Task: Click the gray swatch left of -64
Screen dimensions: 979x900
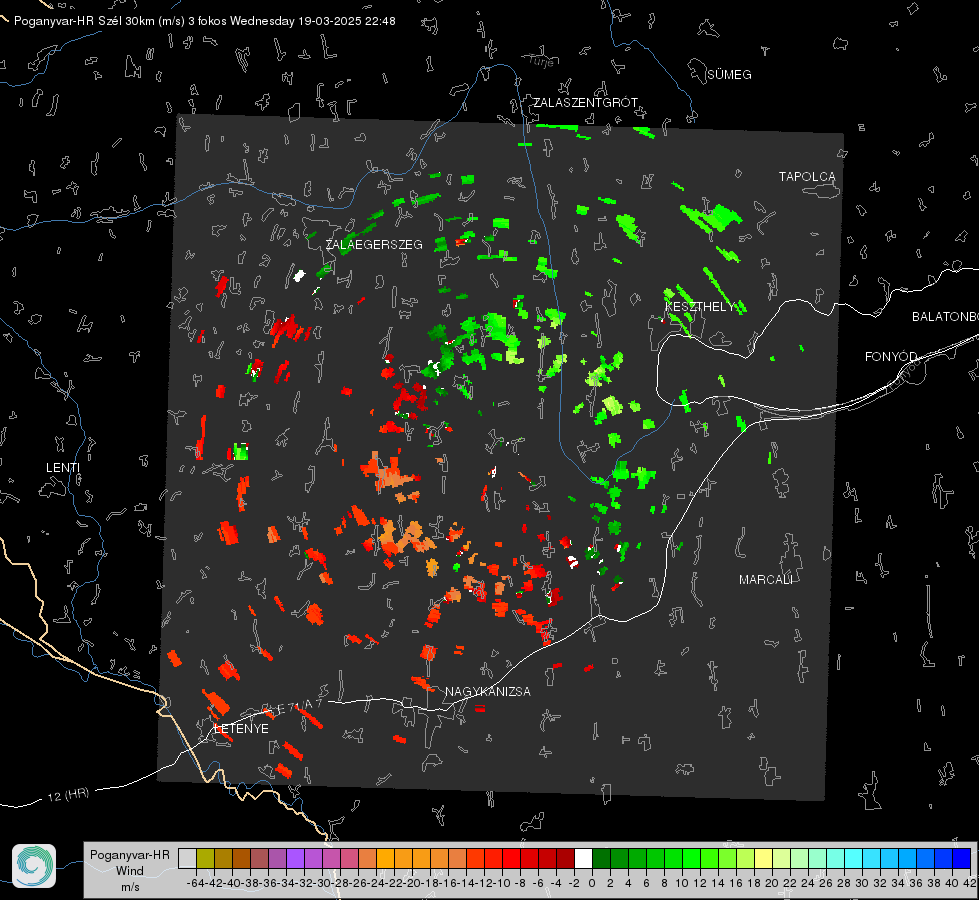Action: [187, 859]
